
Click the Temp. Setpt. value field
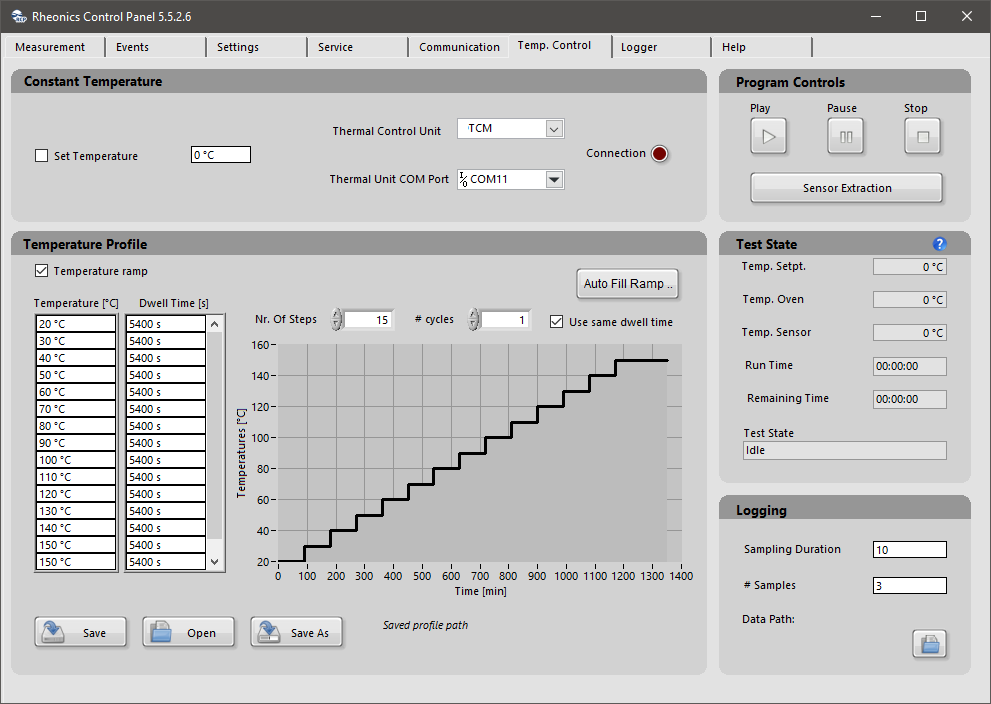coord(909,267)
